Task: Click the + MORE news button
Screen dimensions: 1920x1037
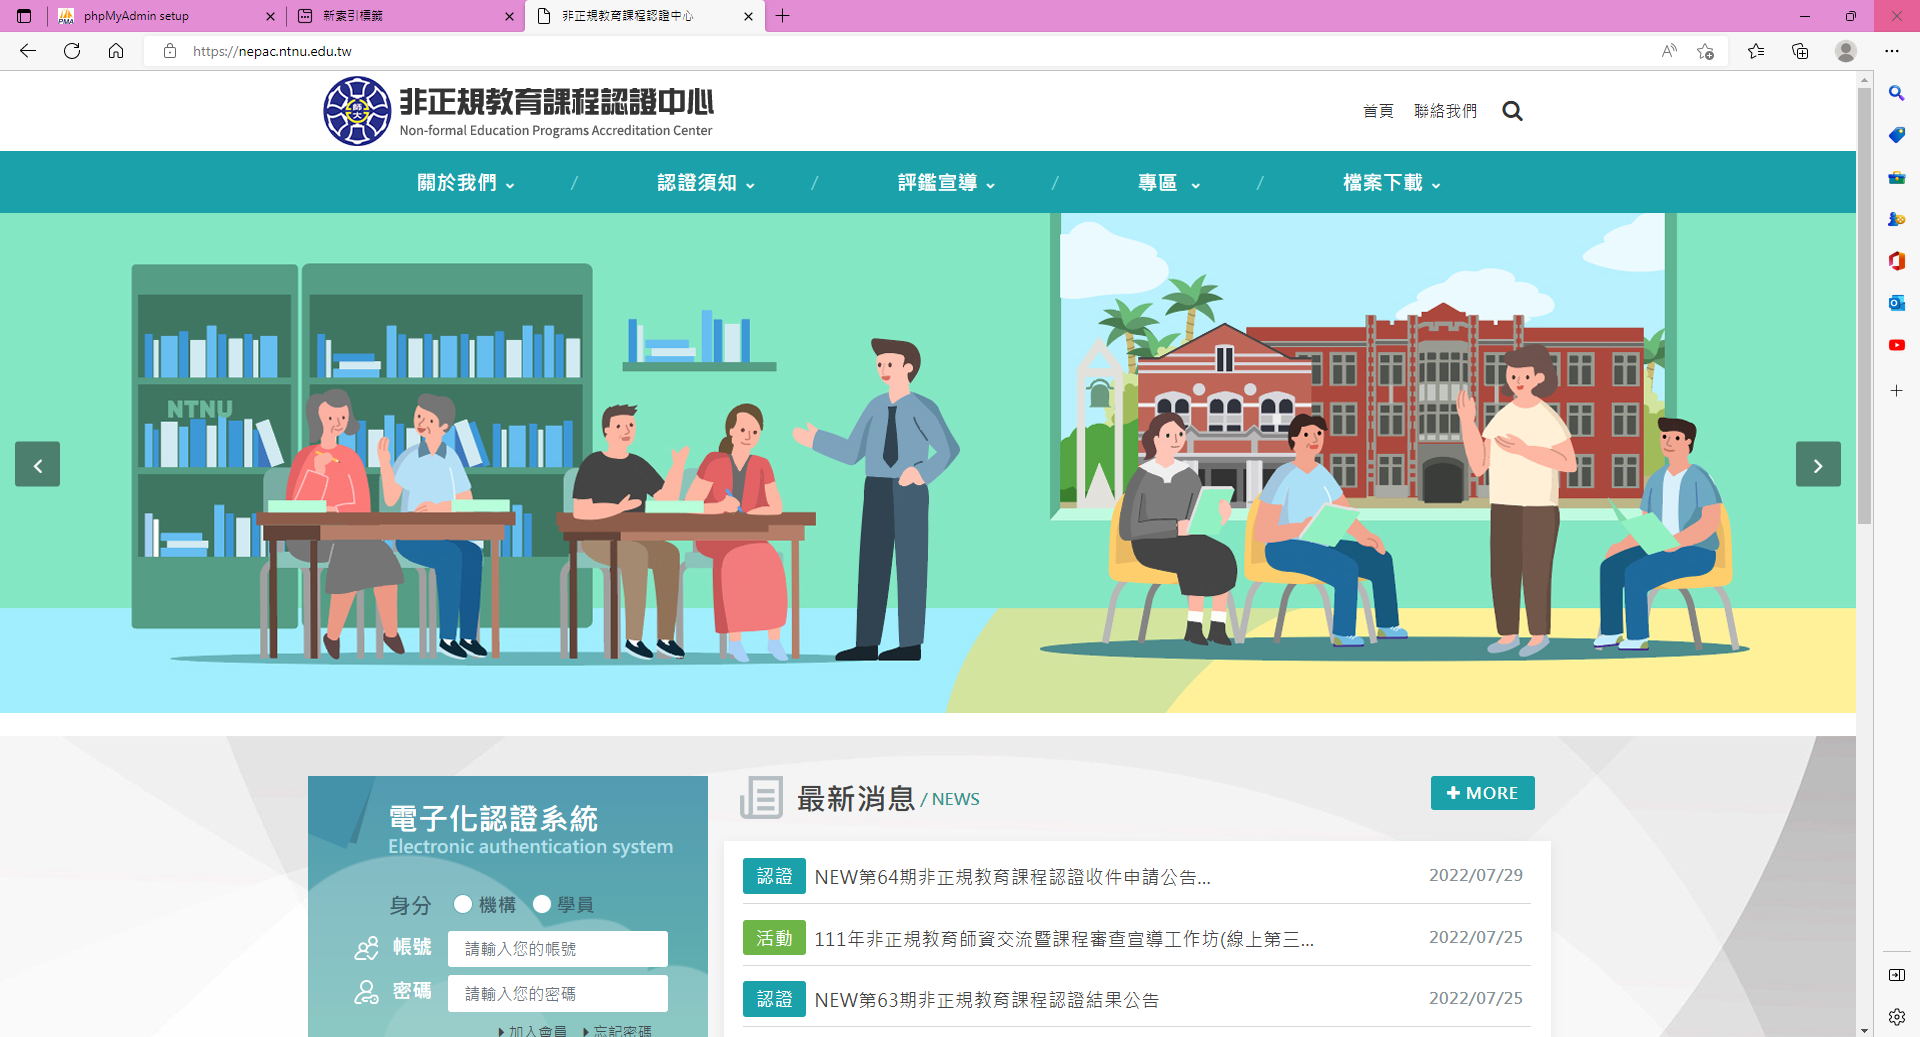Action: pyautogui.click(x=1482, y=793)
